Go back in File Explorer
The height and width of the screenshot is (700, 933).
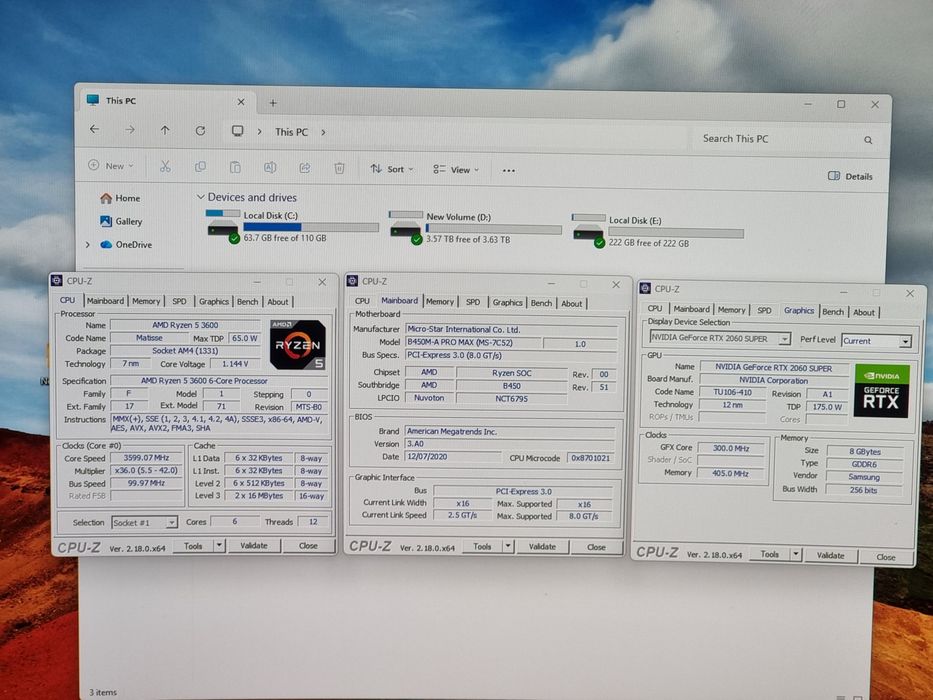pyautogui.click(x=95, y=129)
